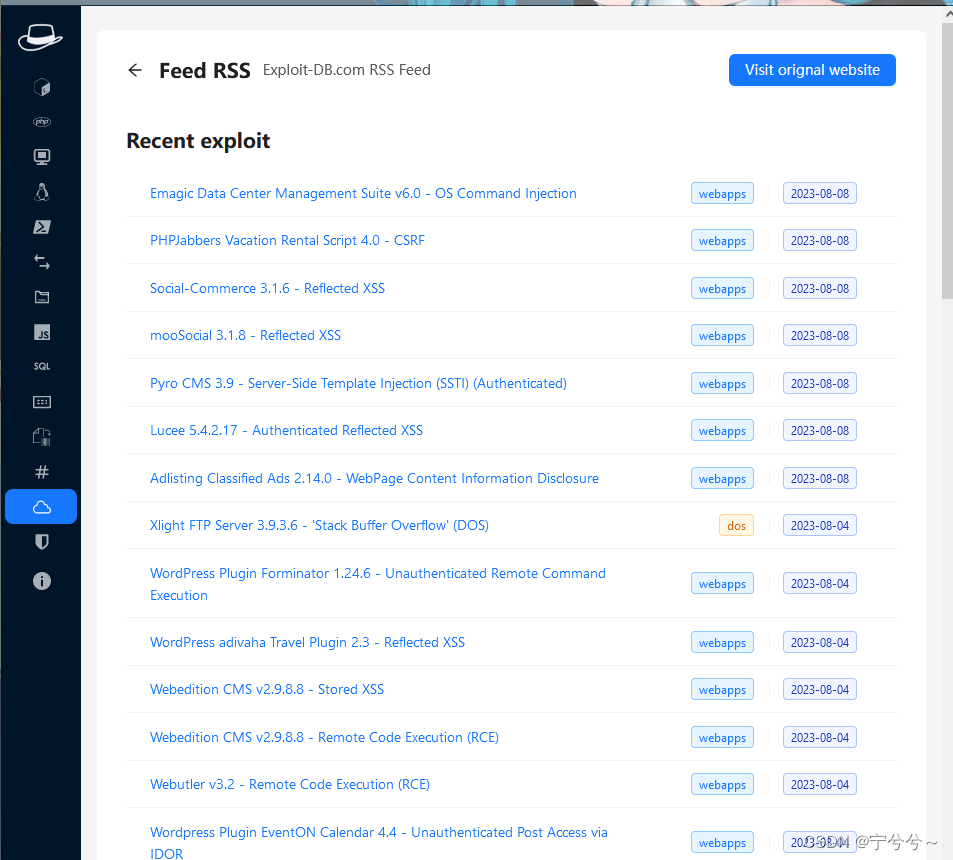Open the reverse shell cube icon in sidebar
The image size is (953, 860).
41,88
